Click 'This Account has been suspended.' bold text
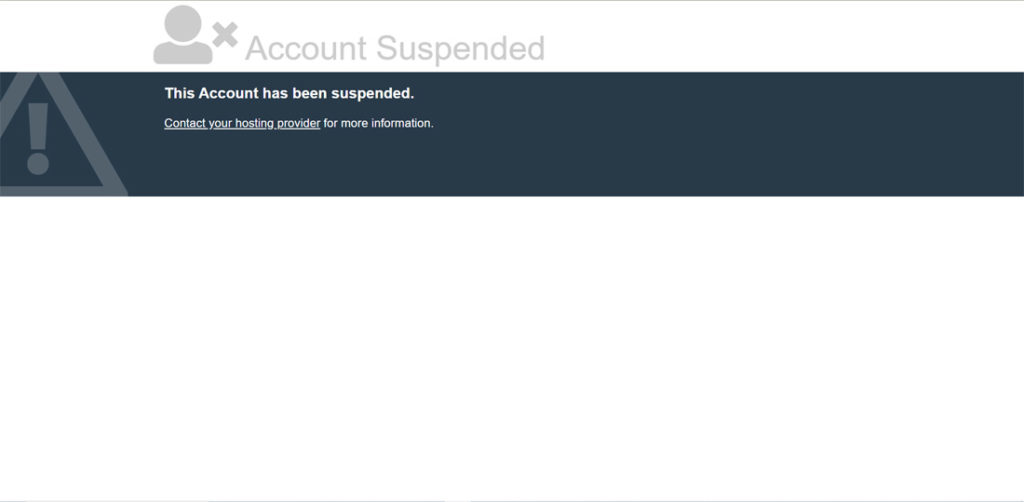Viewport: 1024px width, 502px height. click(289, 93)
